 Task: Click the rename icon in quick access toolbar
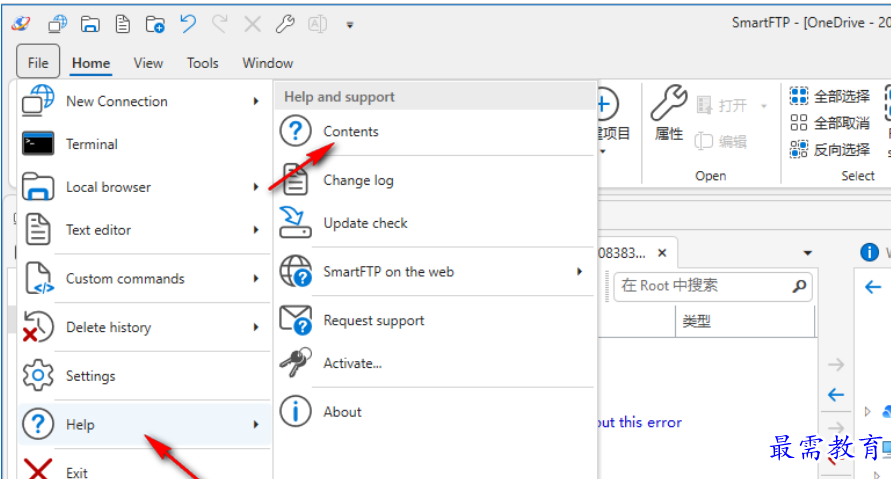click(x=317, y=24)
